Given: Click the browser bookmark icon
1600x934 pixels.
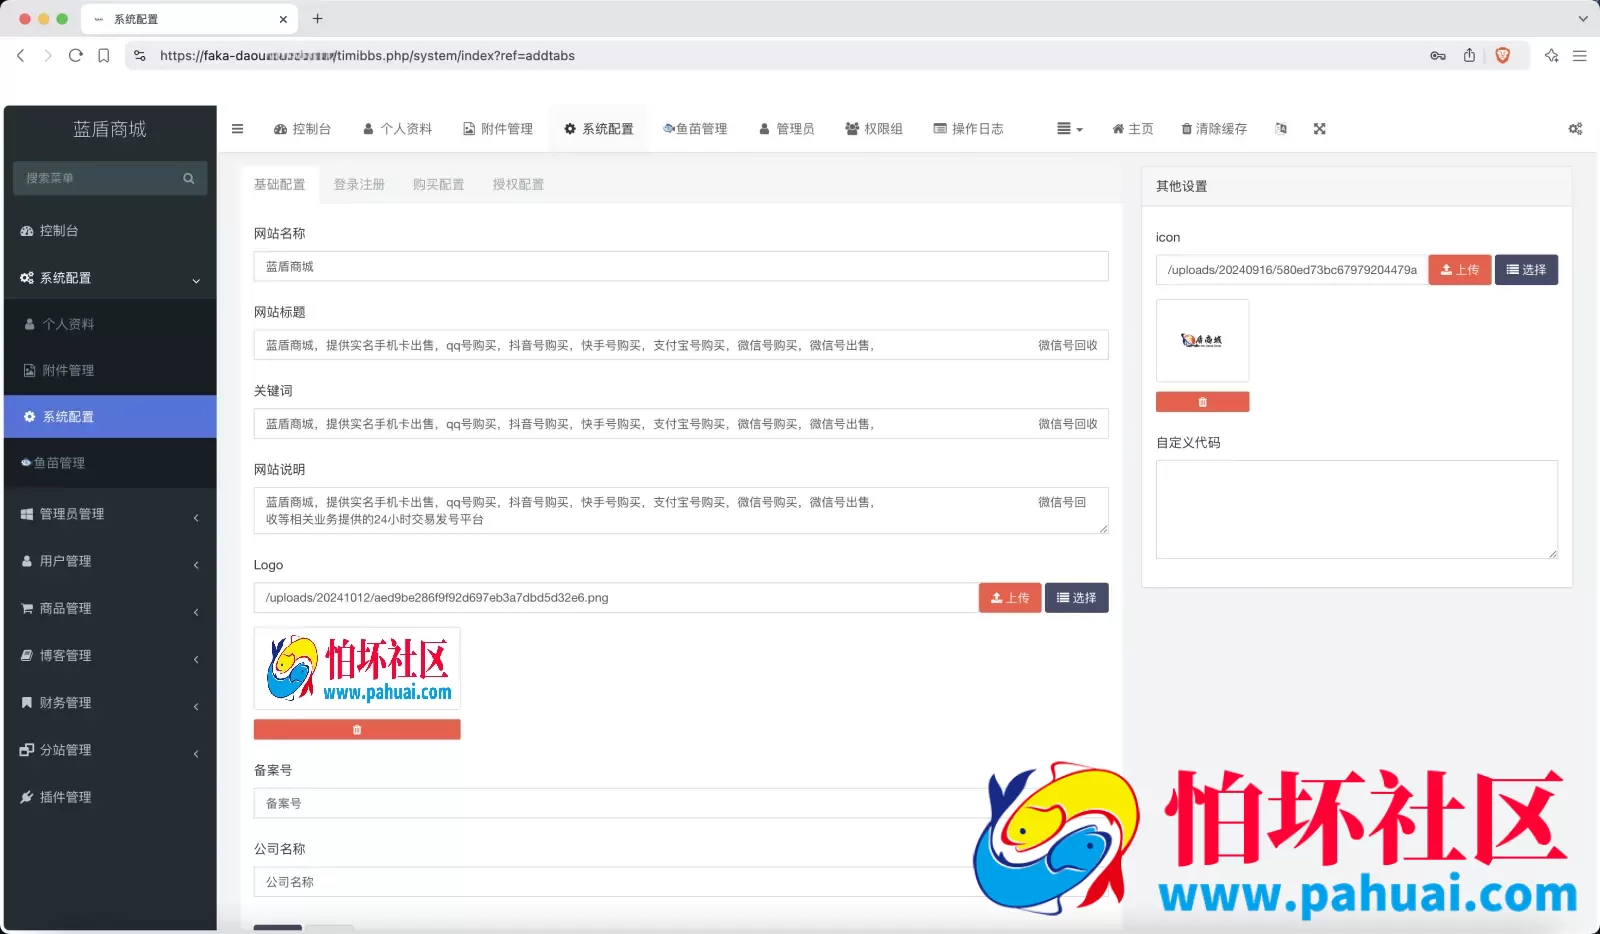Looking at the screenshot, I should [104, 56].
